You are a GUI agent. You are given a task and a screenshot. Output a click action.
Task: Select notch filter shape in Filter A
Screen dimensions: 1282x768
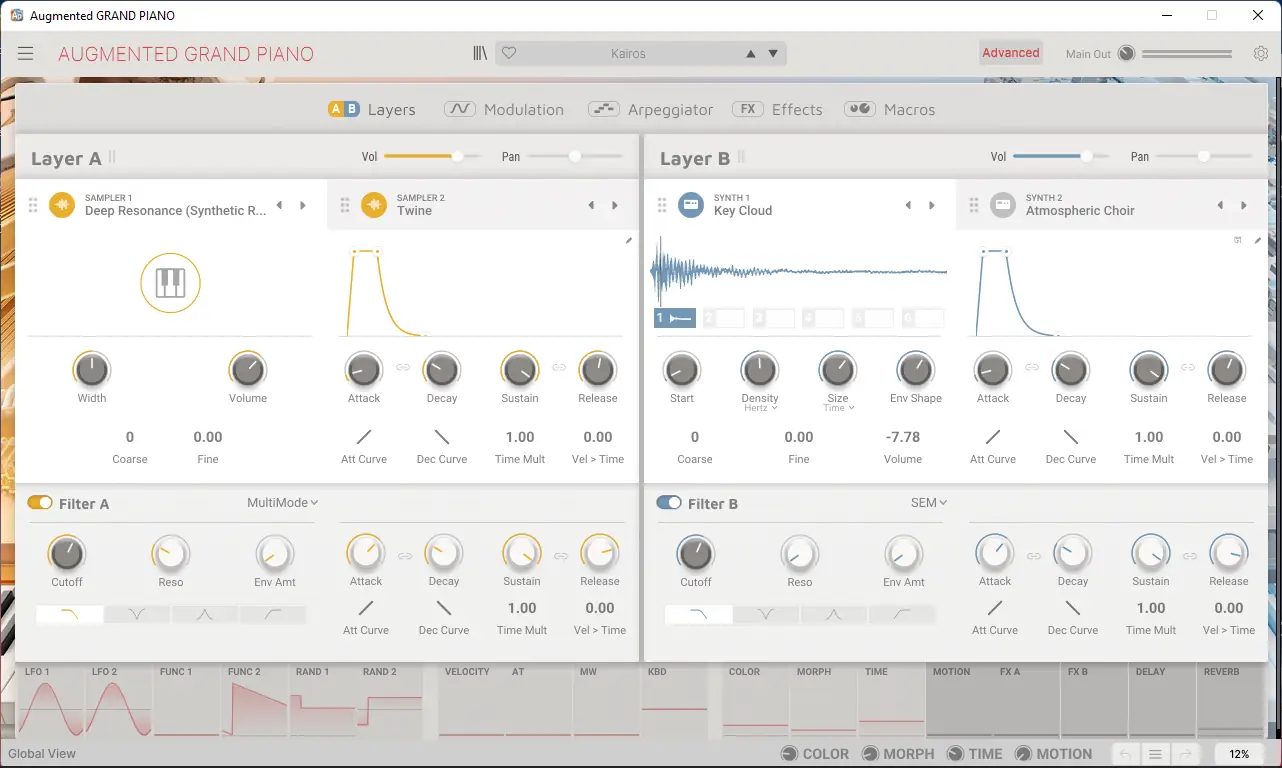[137, 615]
